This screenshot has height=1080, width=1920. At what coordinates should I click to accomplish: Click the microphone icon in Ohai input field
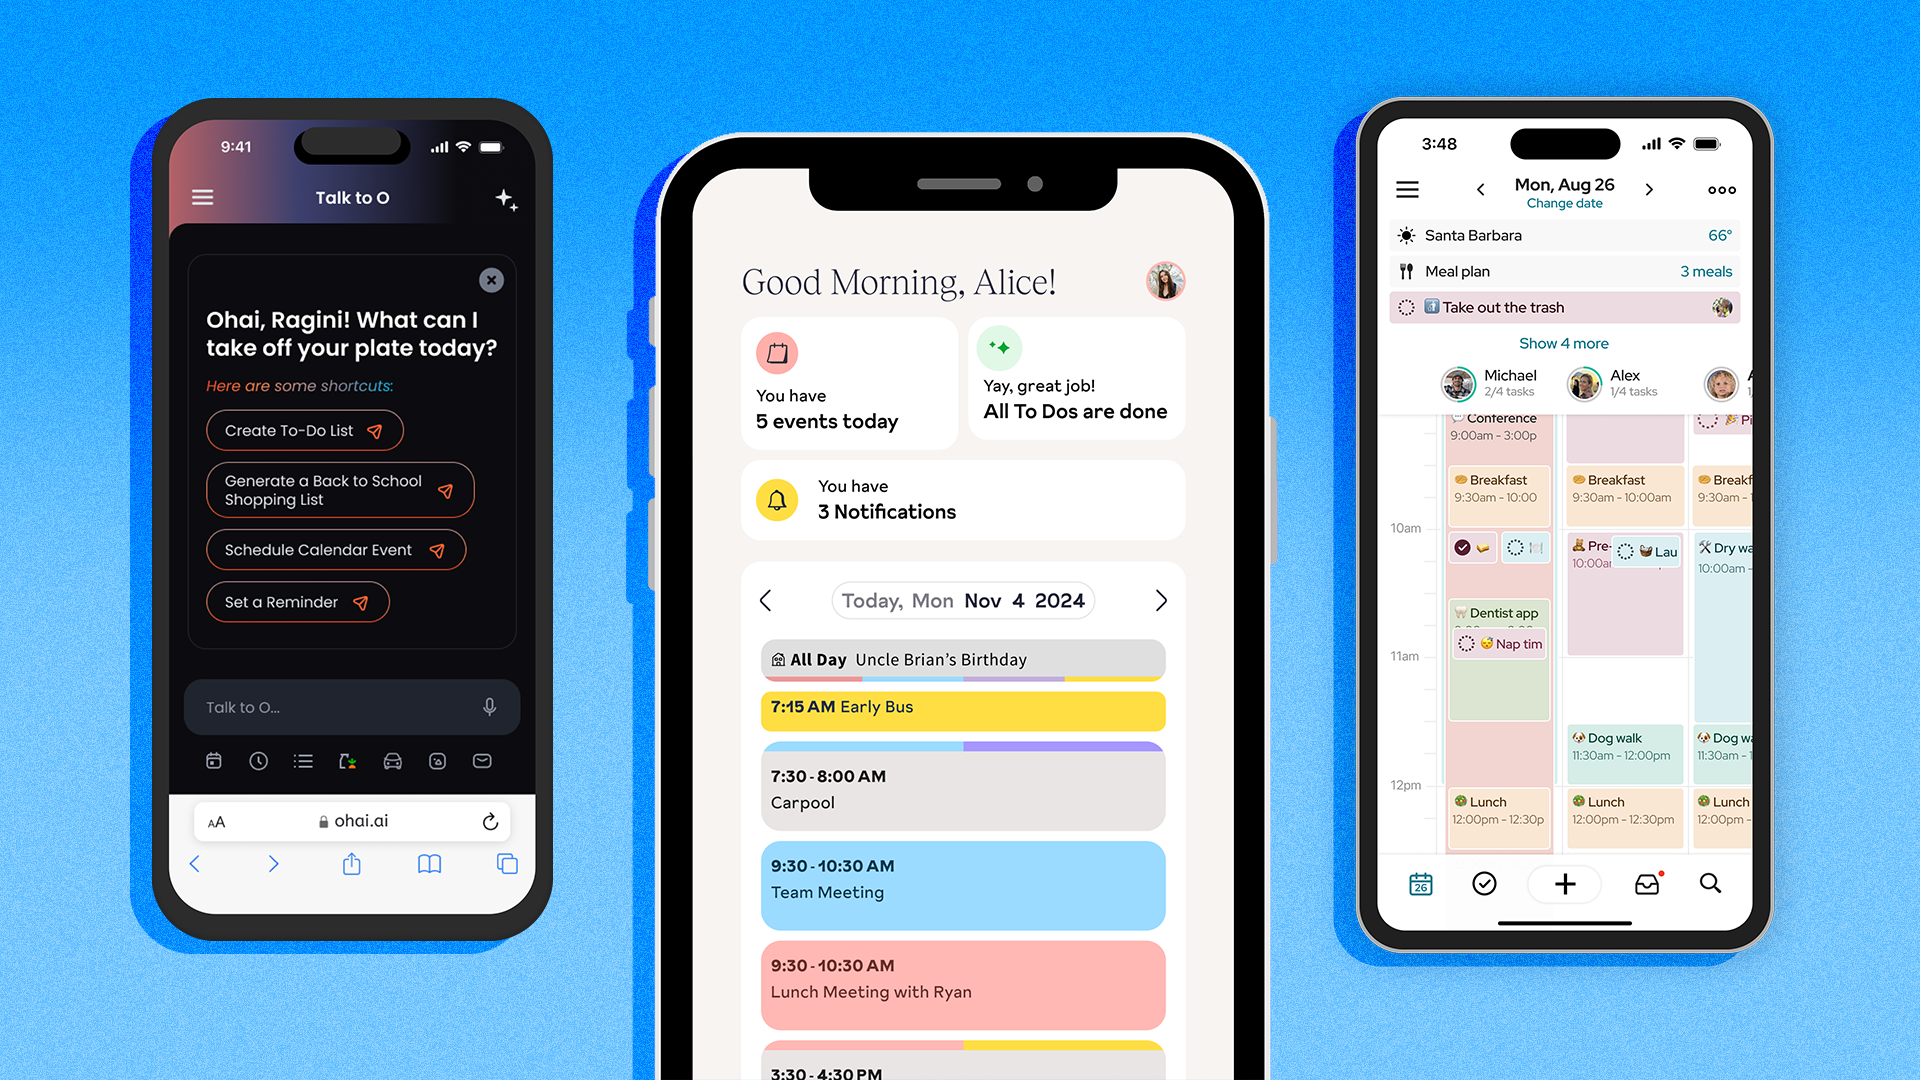pos(488,707)
